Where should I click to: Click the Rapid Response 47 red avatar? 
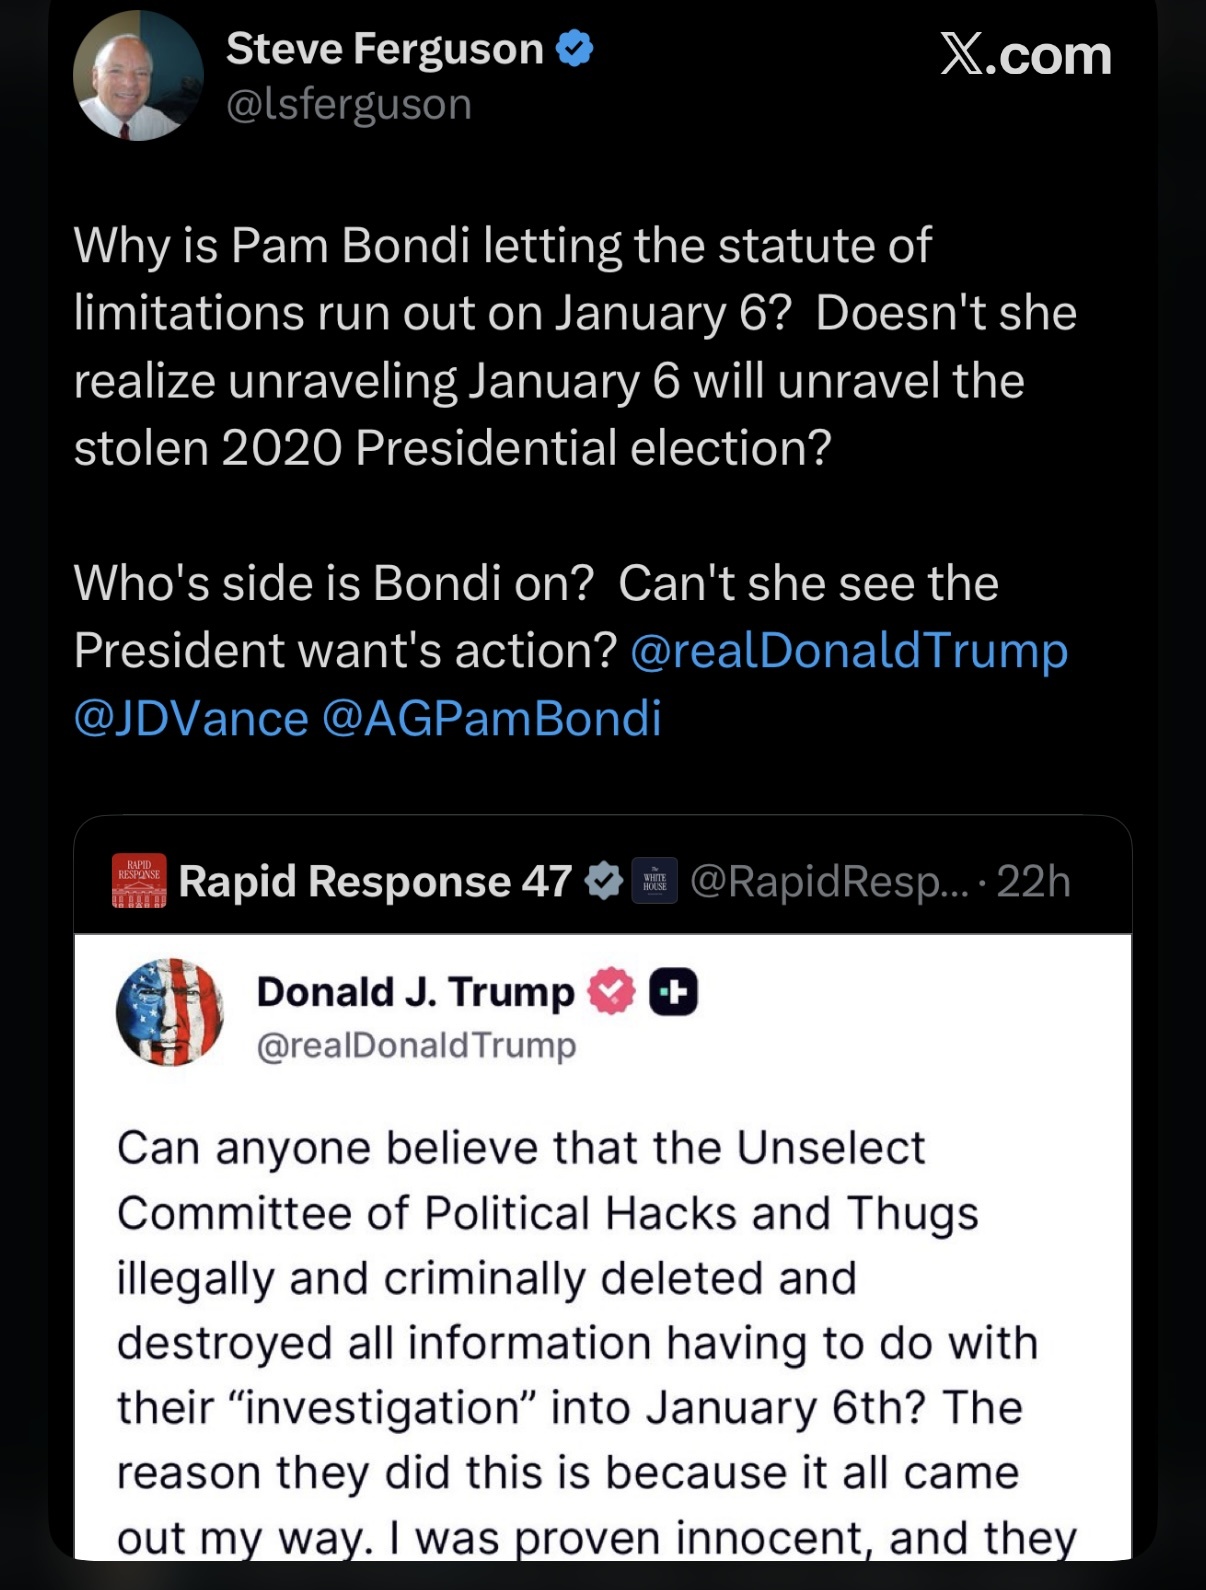[139, 881]
